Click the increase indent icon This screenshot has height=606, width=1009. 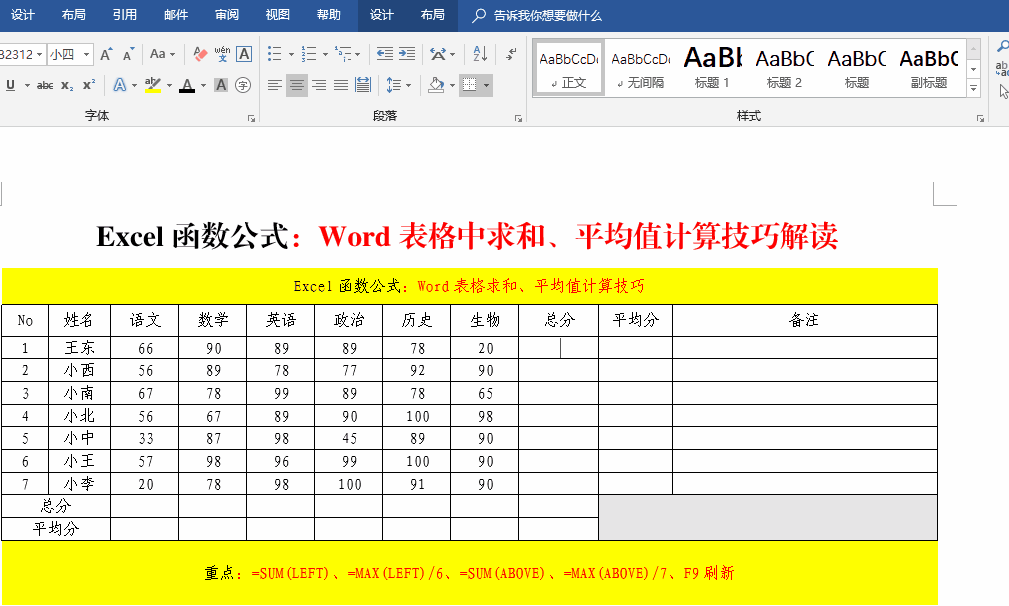406,54
